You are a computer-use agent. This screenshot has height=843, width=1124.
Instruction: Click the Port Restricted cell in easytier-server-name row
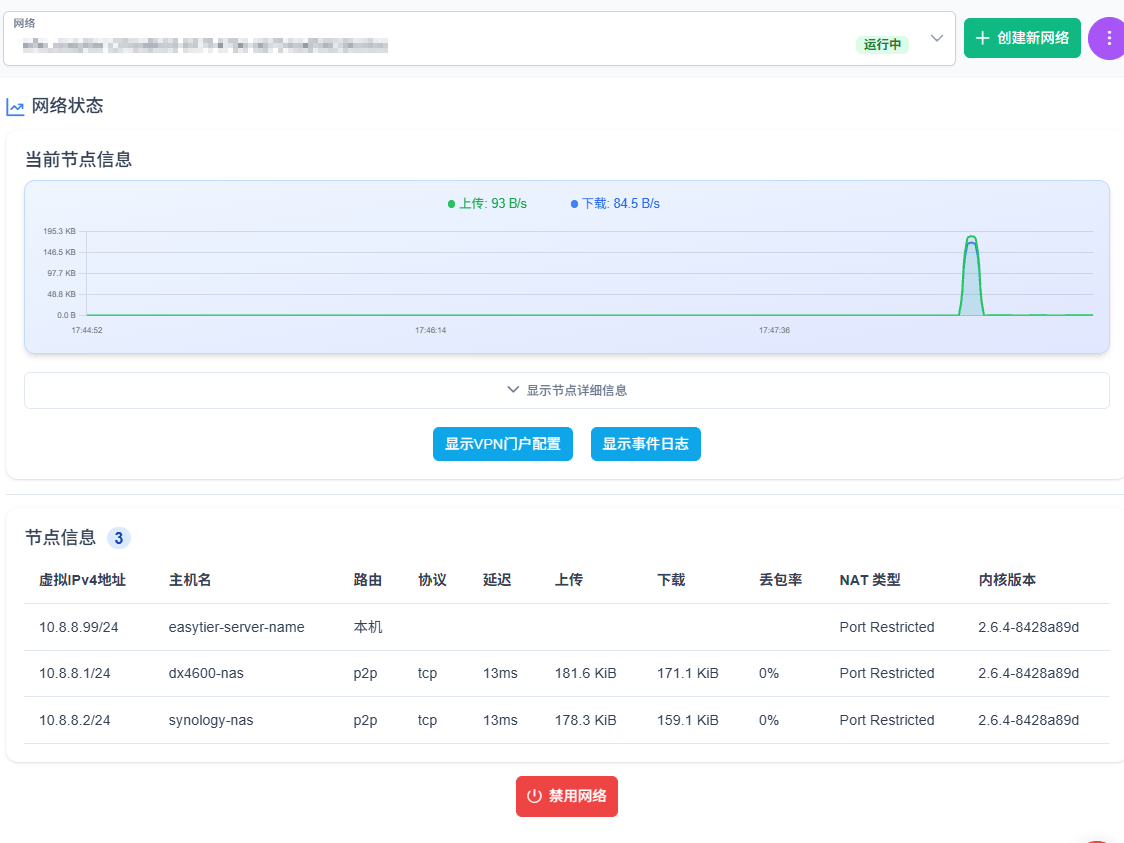point(887,627)
